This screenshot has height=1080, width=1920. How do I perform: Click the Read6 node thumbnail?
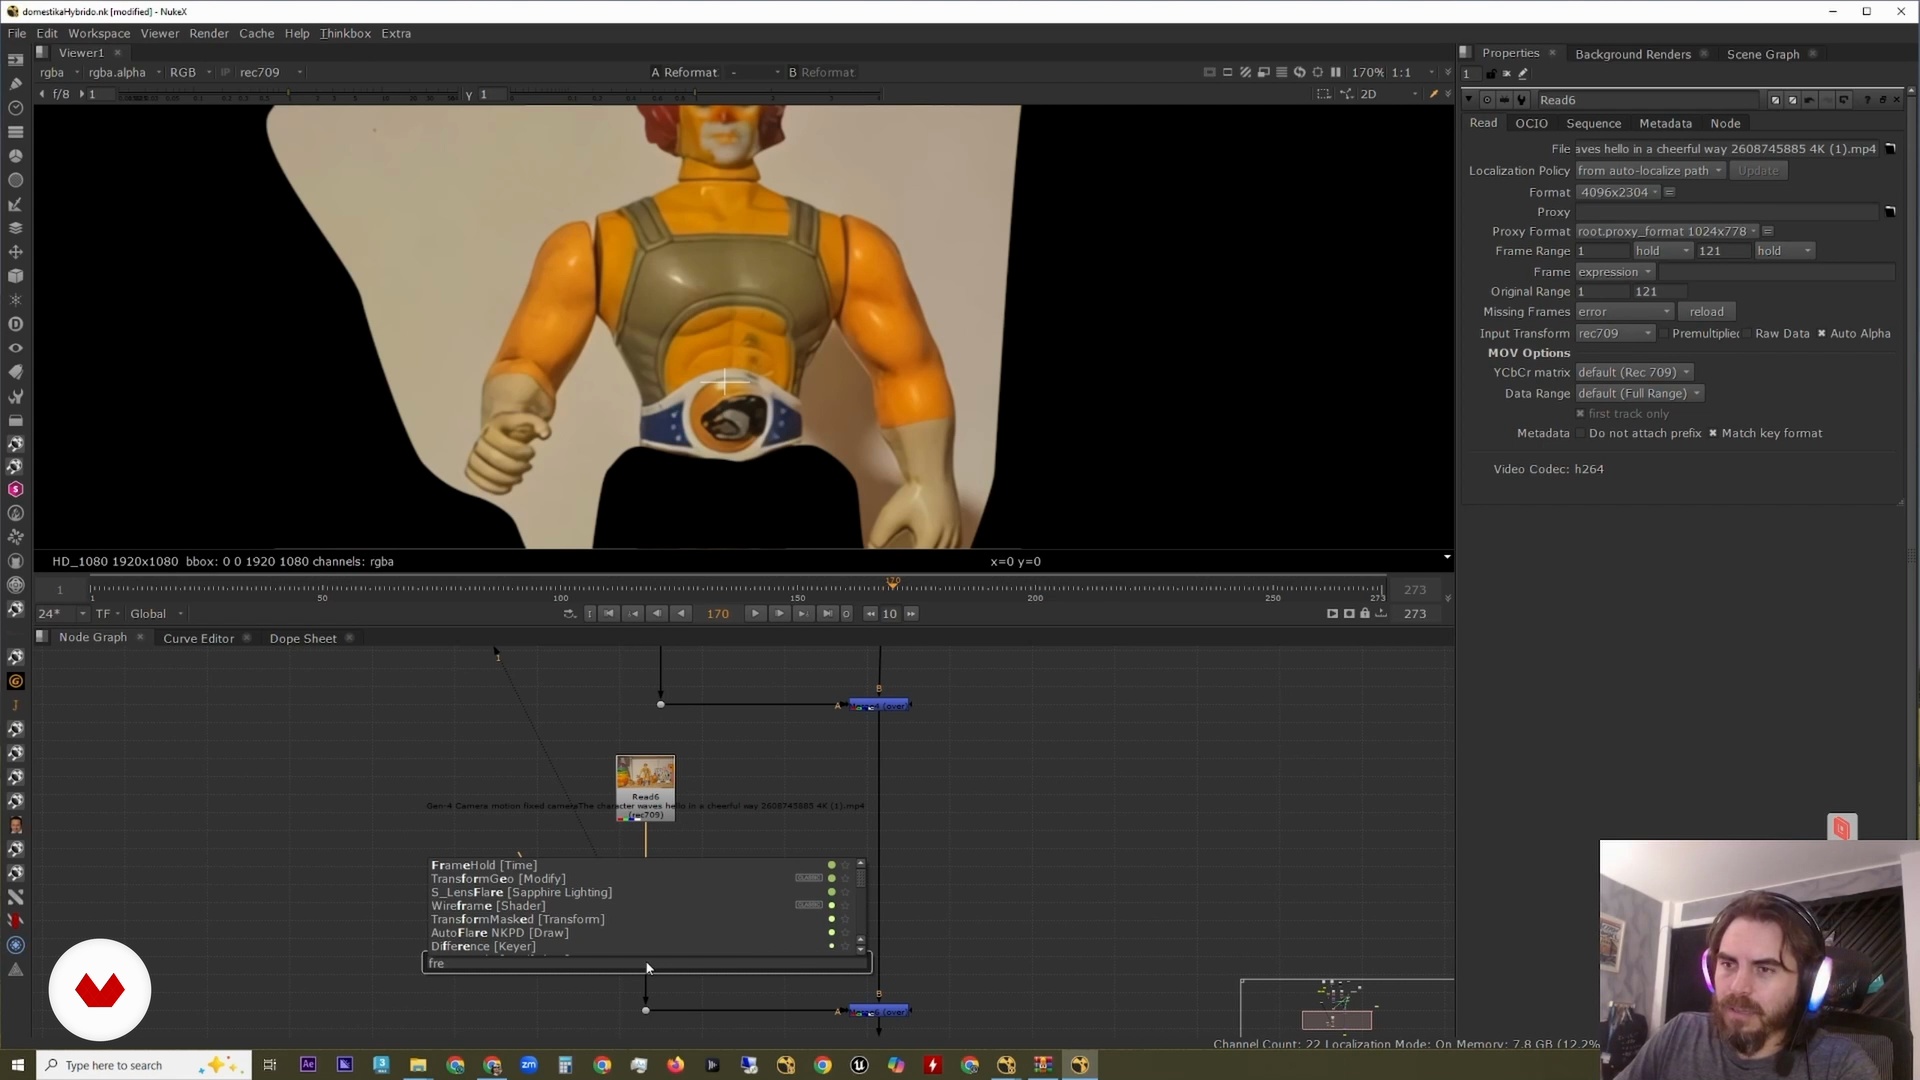(645, 773)
